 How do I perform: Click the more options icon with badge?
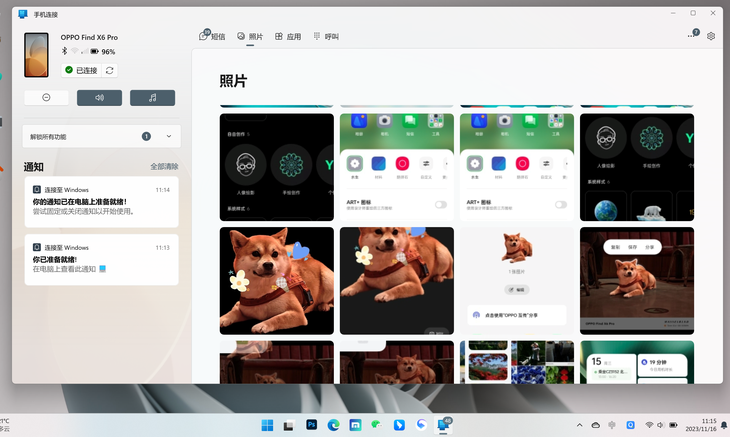693,36
